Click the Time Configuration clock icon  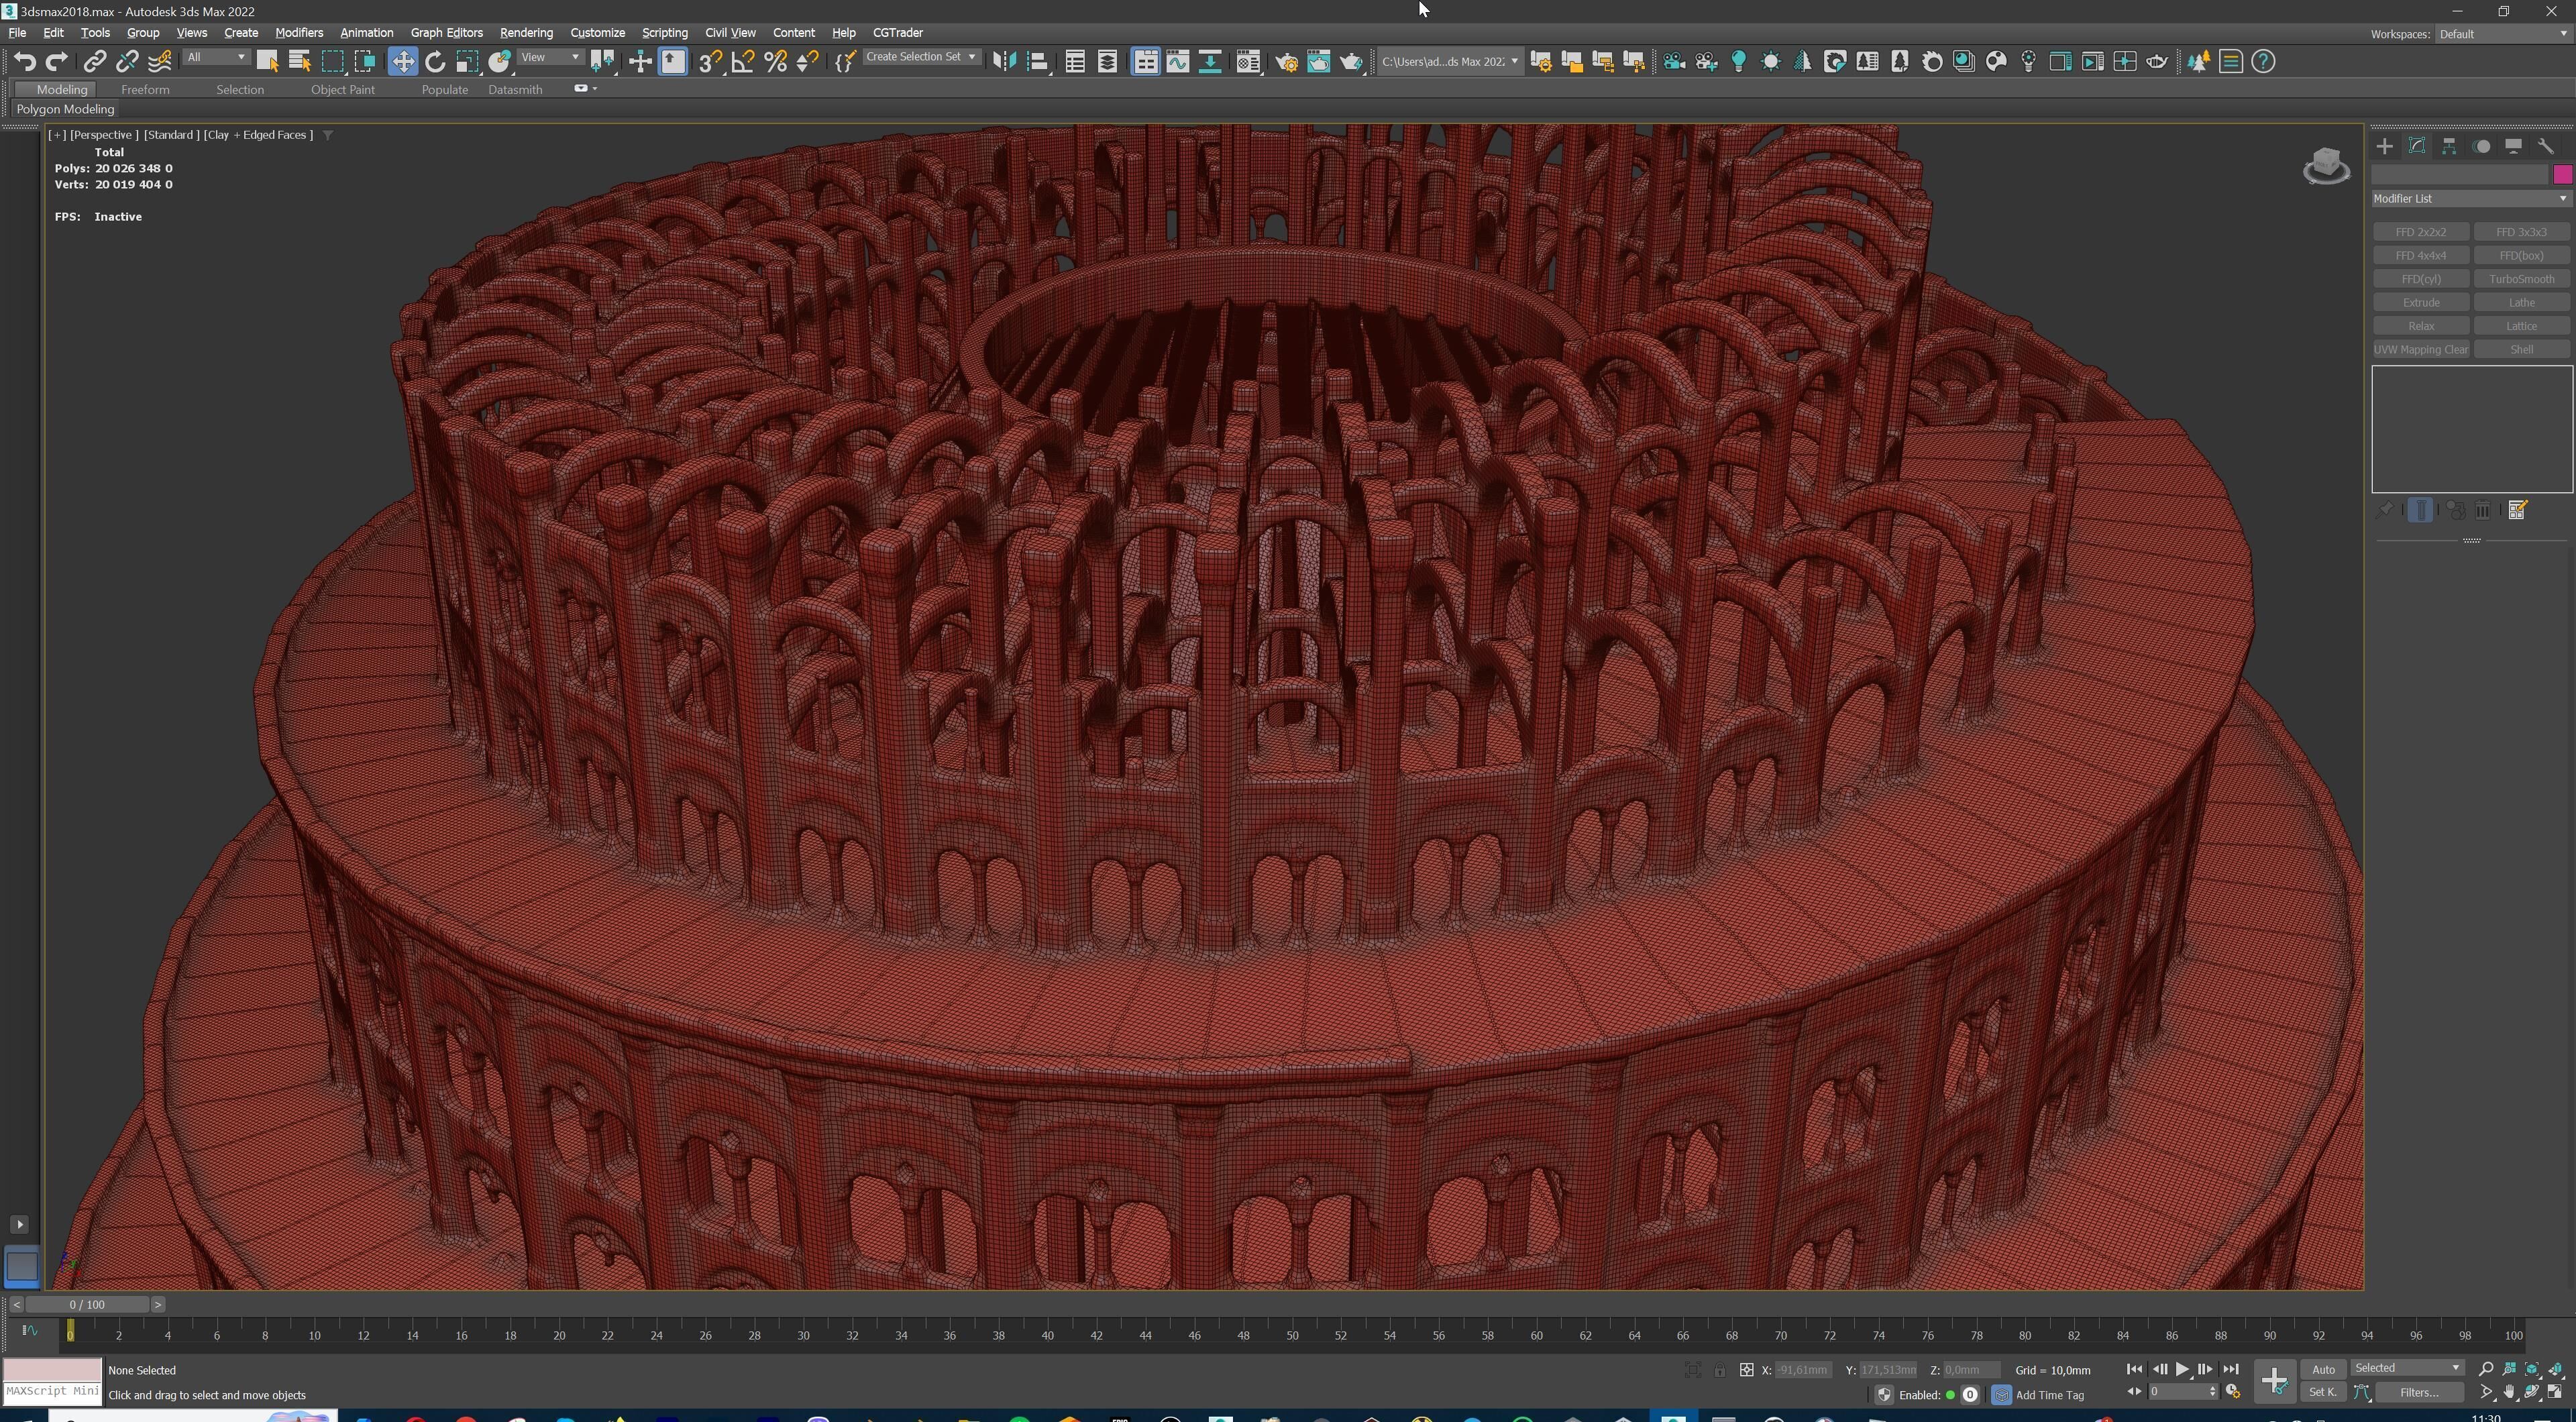(x=2232, y=1392)
